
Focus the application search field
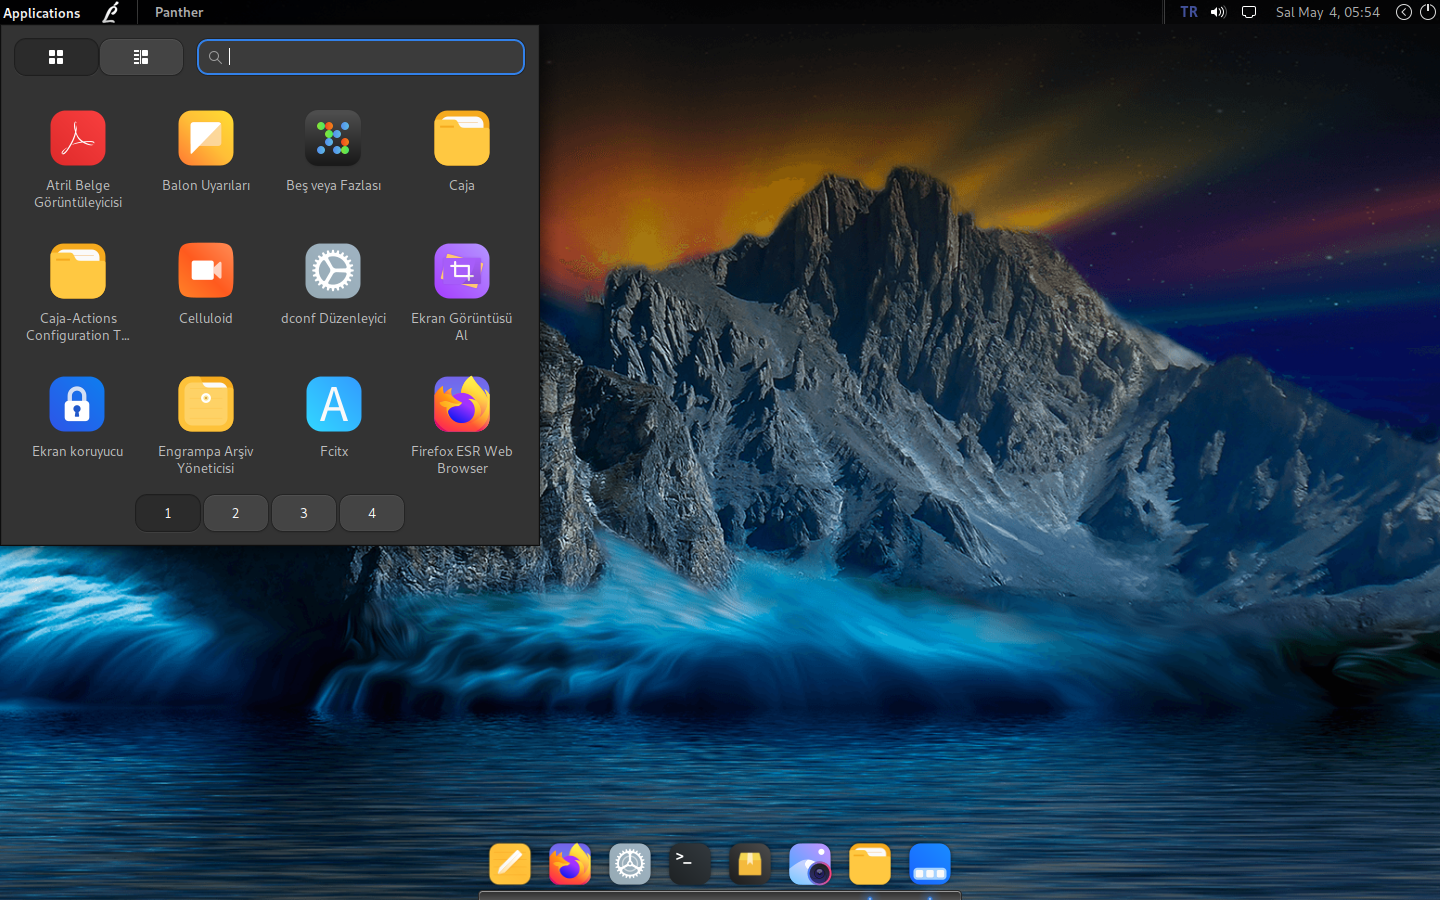click(x=361, y=57)
